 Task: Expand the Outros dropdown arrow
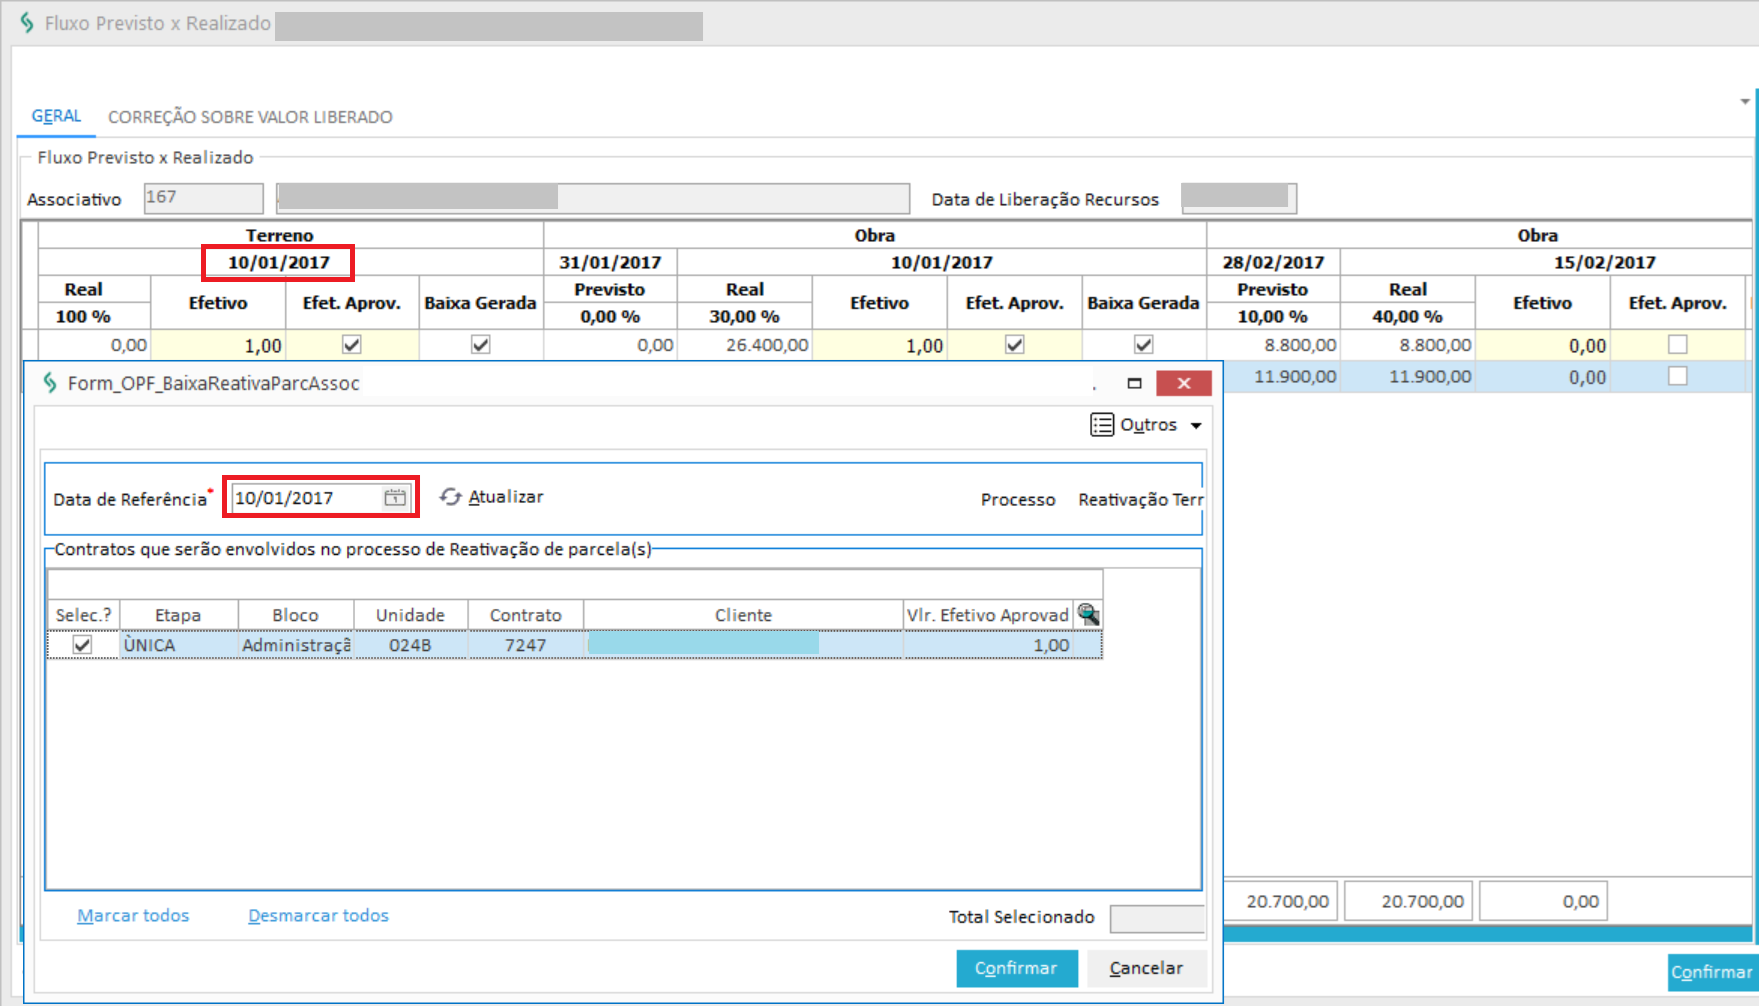[1196, 426]
